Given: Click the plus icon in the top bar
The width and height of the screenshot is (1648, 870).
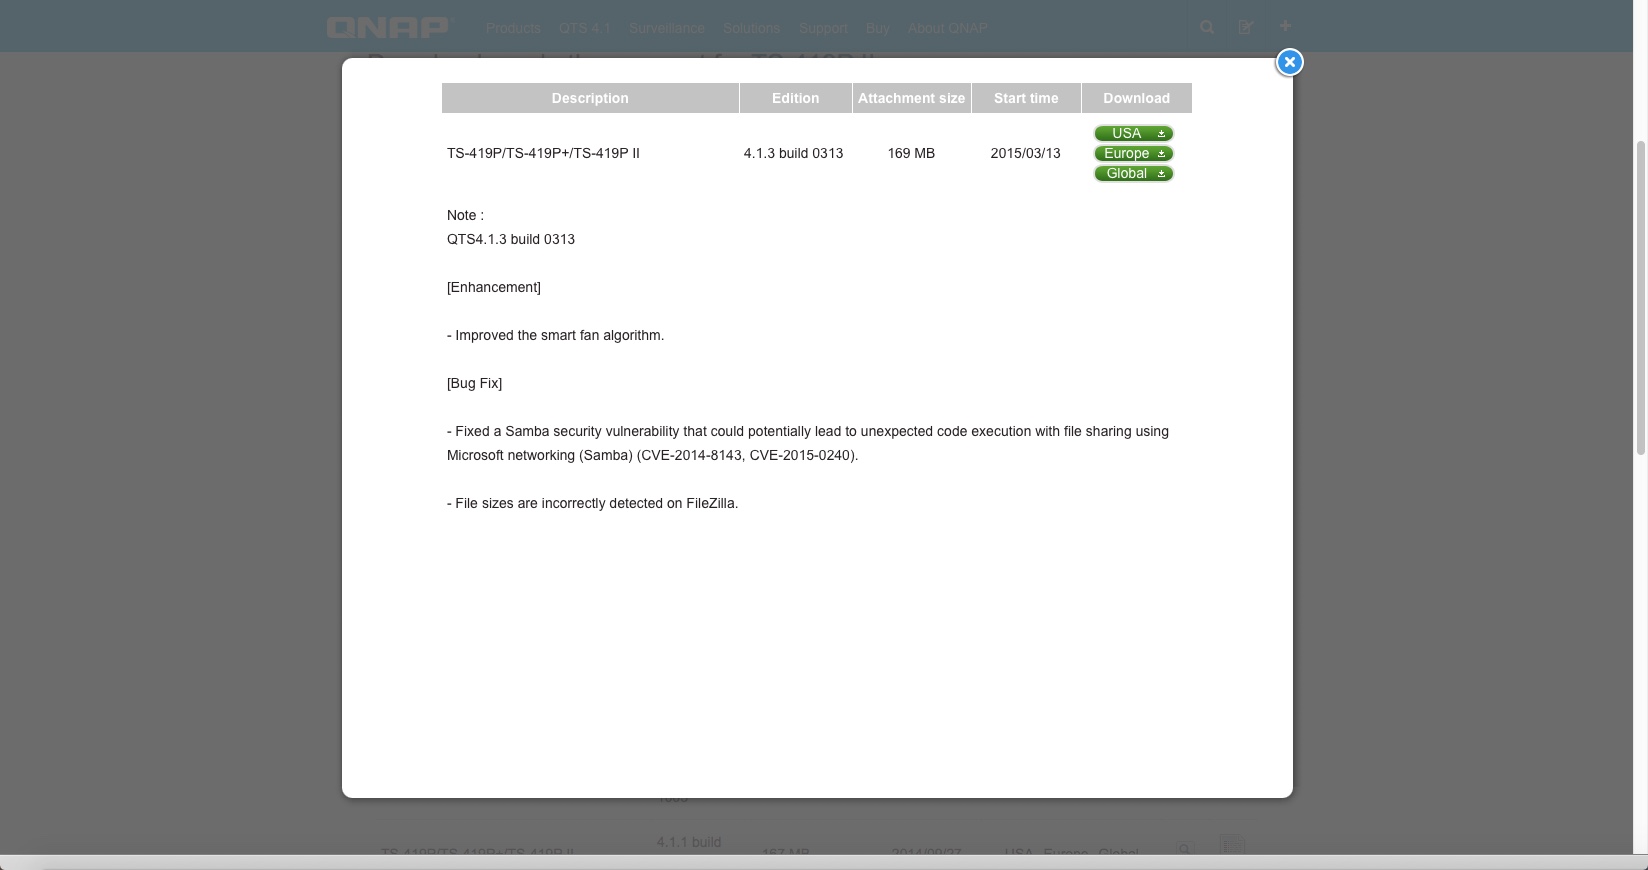Looking at the screenshot, I should tap(1285, 26).
